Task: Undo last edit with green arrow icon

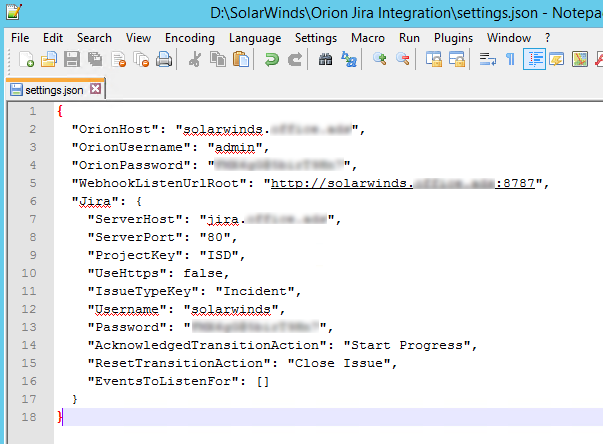Action: point(272,60)
